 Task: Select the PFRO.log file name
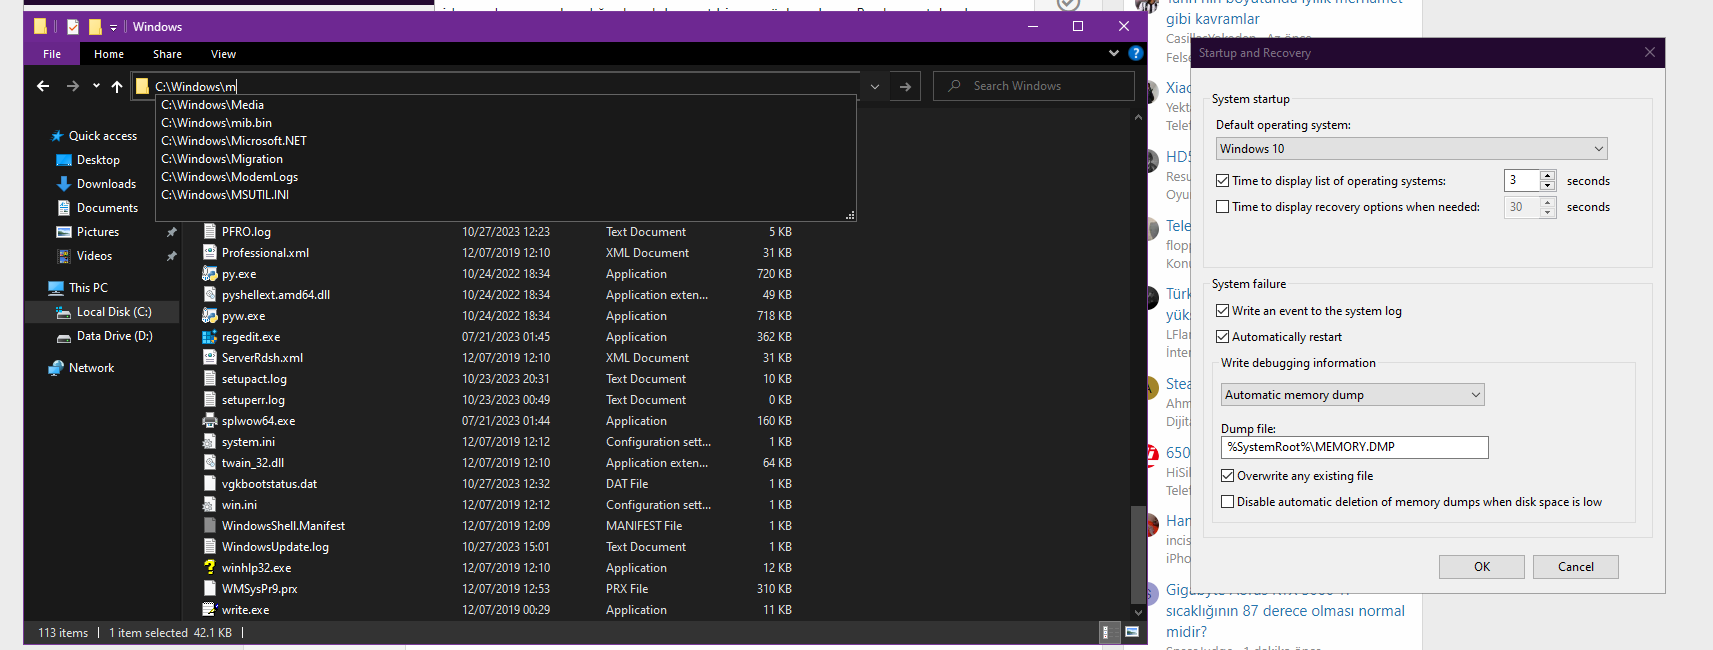pyautogui.click(x=246, y=232)
